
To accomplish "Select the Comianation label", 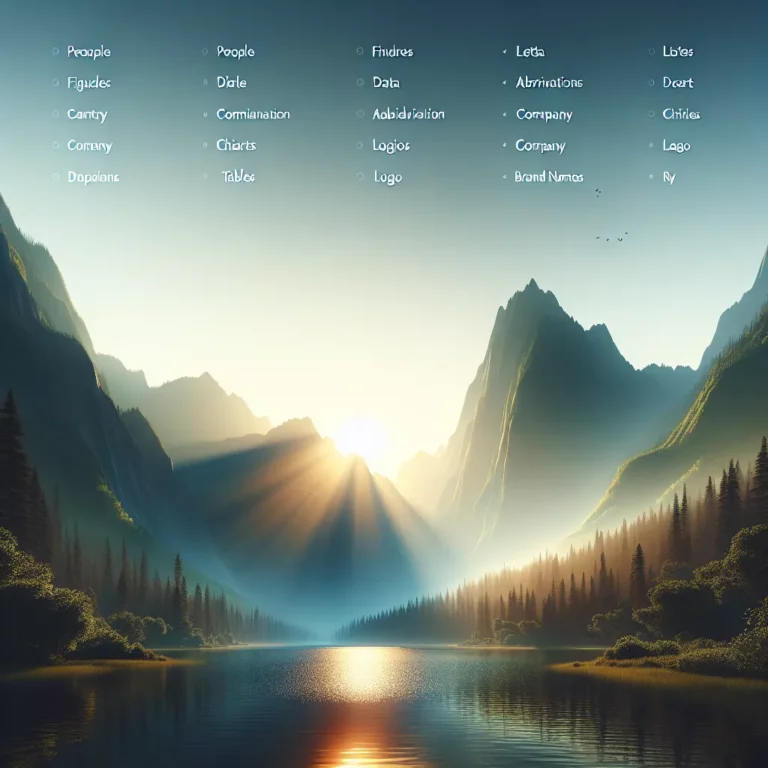I will pos(253,114).
